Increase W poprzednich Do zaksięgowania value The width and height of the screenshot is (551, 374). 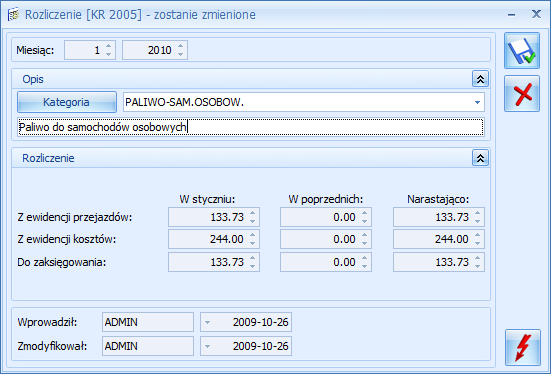point(364,258)
